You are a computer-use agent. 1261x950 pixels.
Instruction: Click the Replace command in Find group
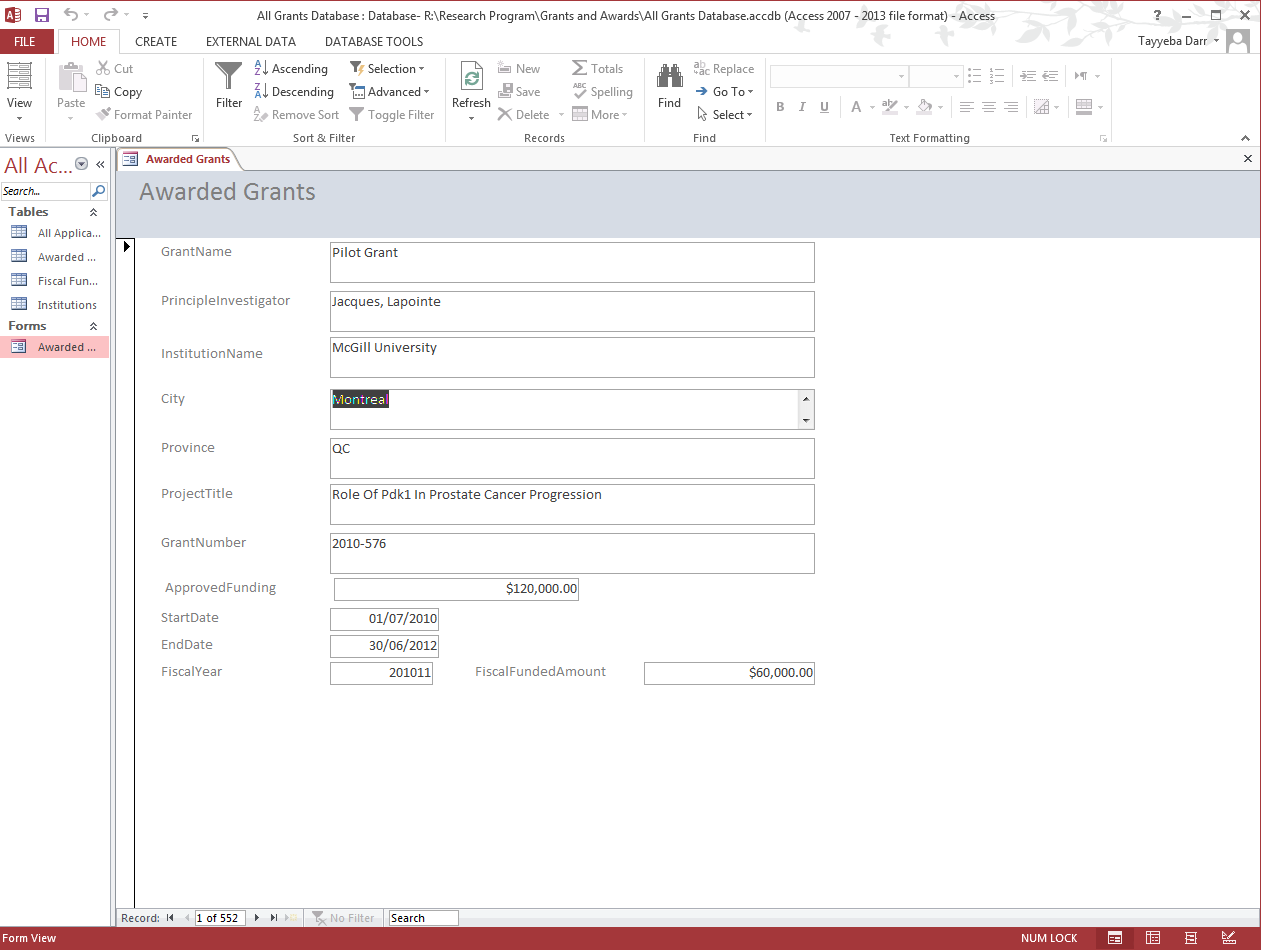click(724, 69)
